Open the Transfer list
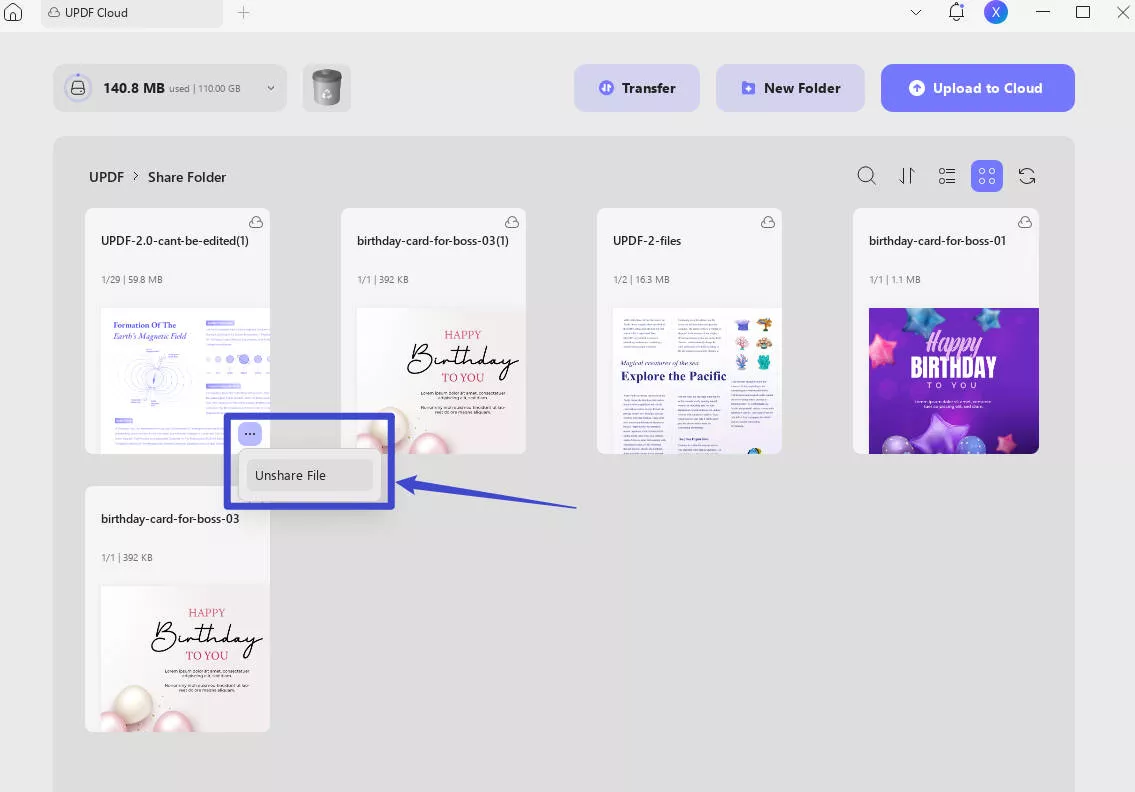Screen dimensions: 1135x792 click(x=637, y=88)
